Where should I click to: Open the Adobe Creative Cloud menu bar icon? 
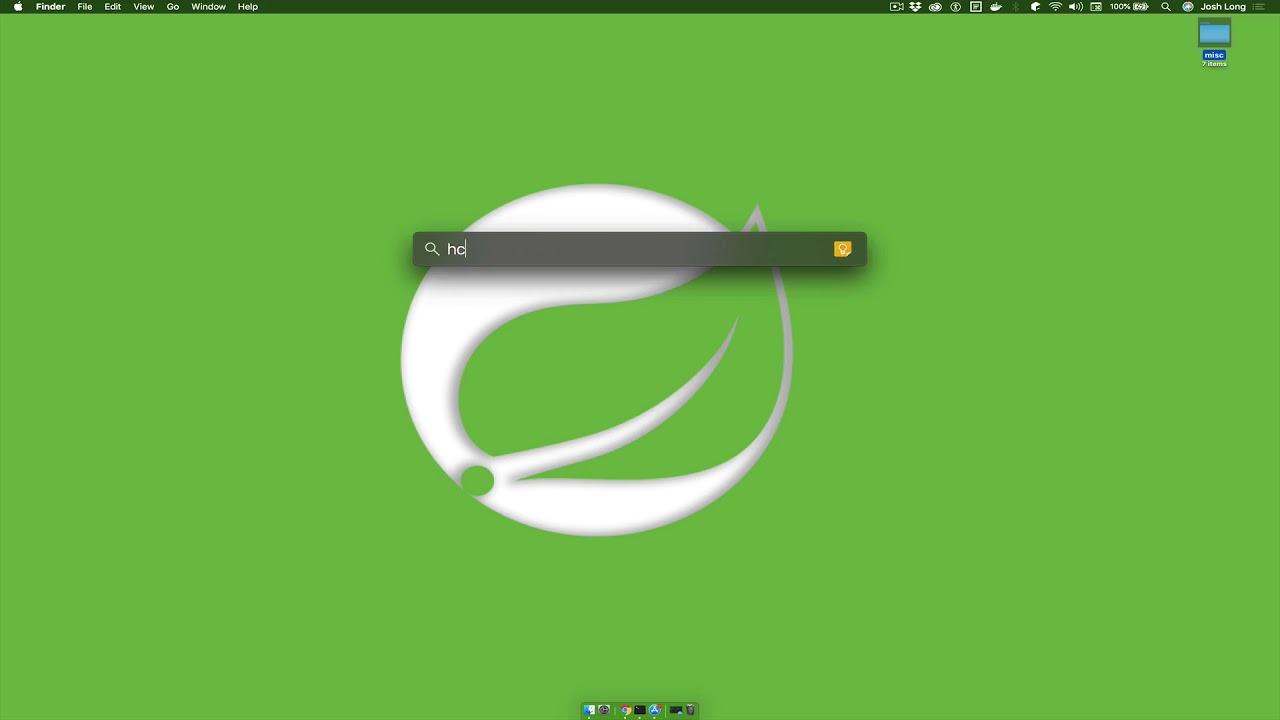[935, 7]
